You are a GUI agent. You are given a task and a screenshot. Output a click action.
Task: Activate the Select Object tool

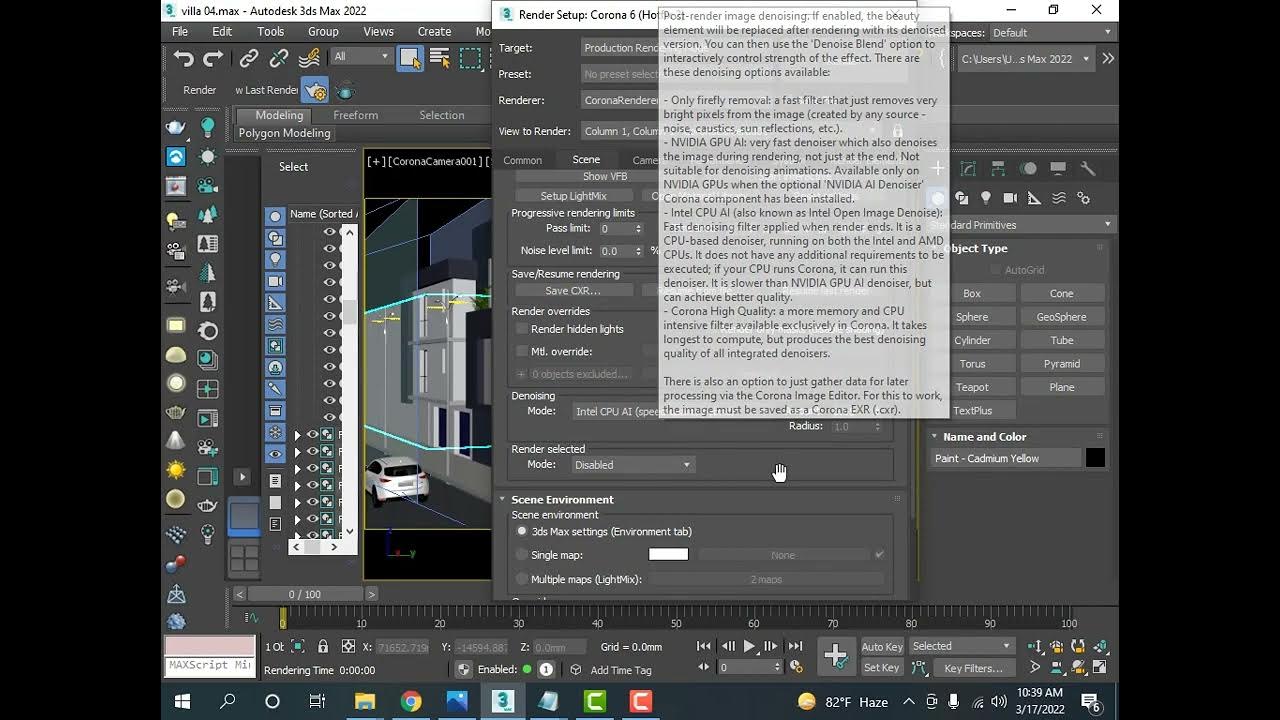pyautogui.click(x=410, y=58)
